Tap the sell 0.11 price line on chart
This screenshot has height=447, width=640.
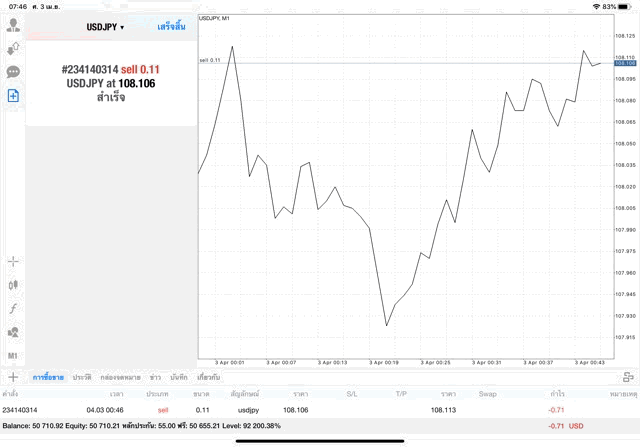pos(400,63)
